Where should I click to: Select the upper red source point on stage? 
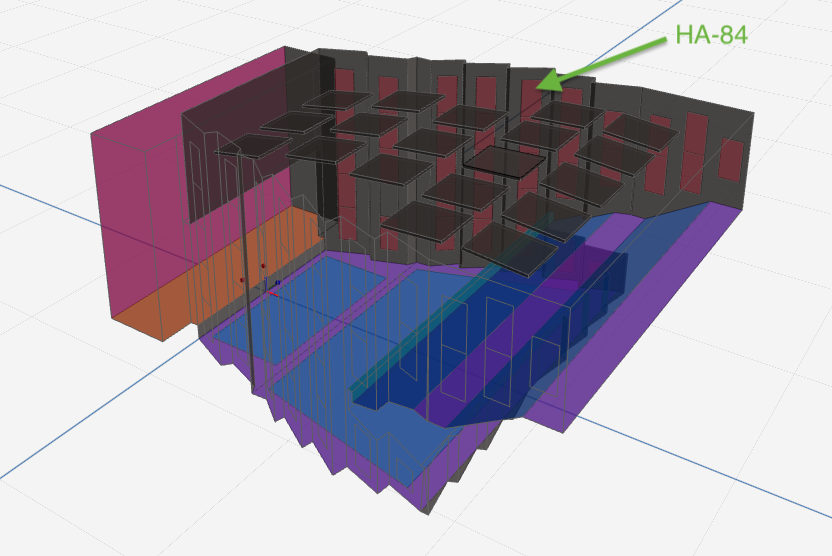263,267
